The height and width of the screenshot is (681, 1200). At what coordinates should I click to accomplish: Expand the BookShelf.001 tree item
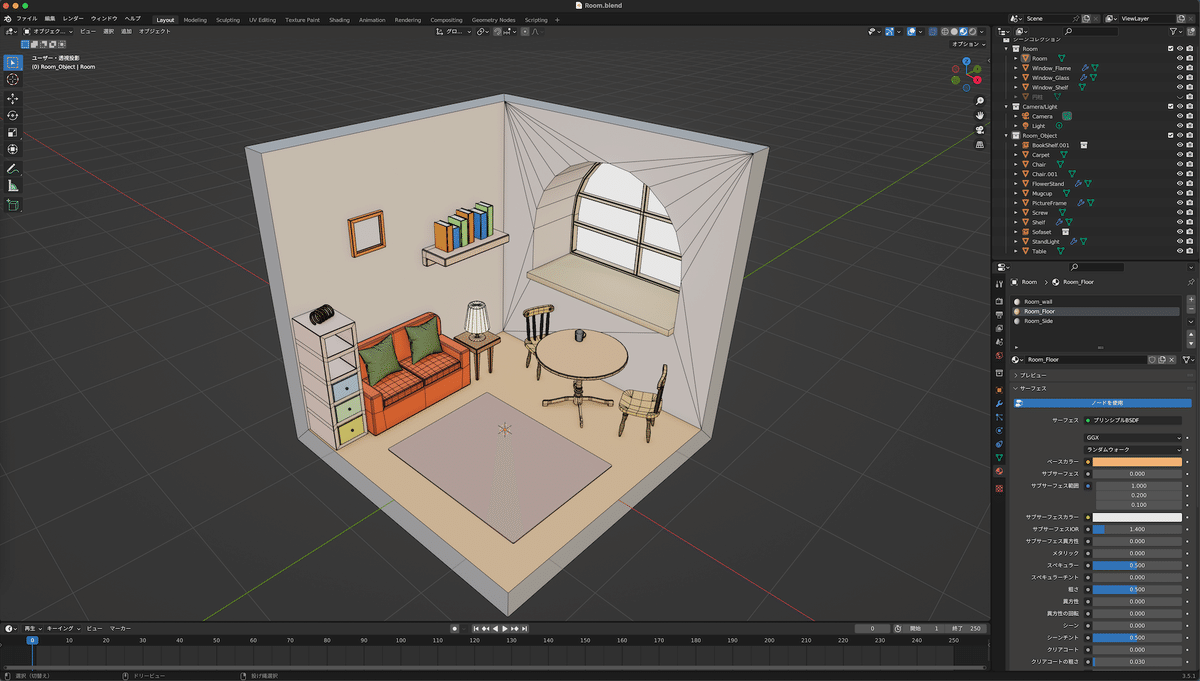tap(1016, 145)
